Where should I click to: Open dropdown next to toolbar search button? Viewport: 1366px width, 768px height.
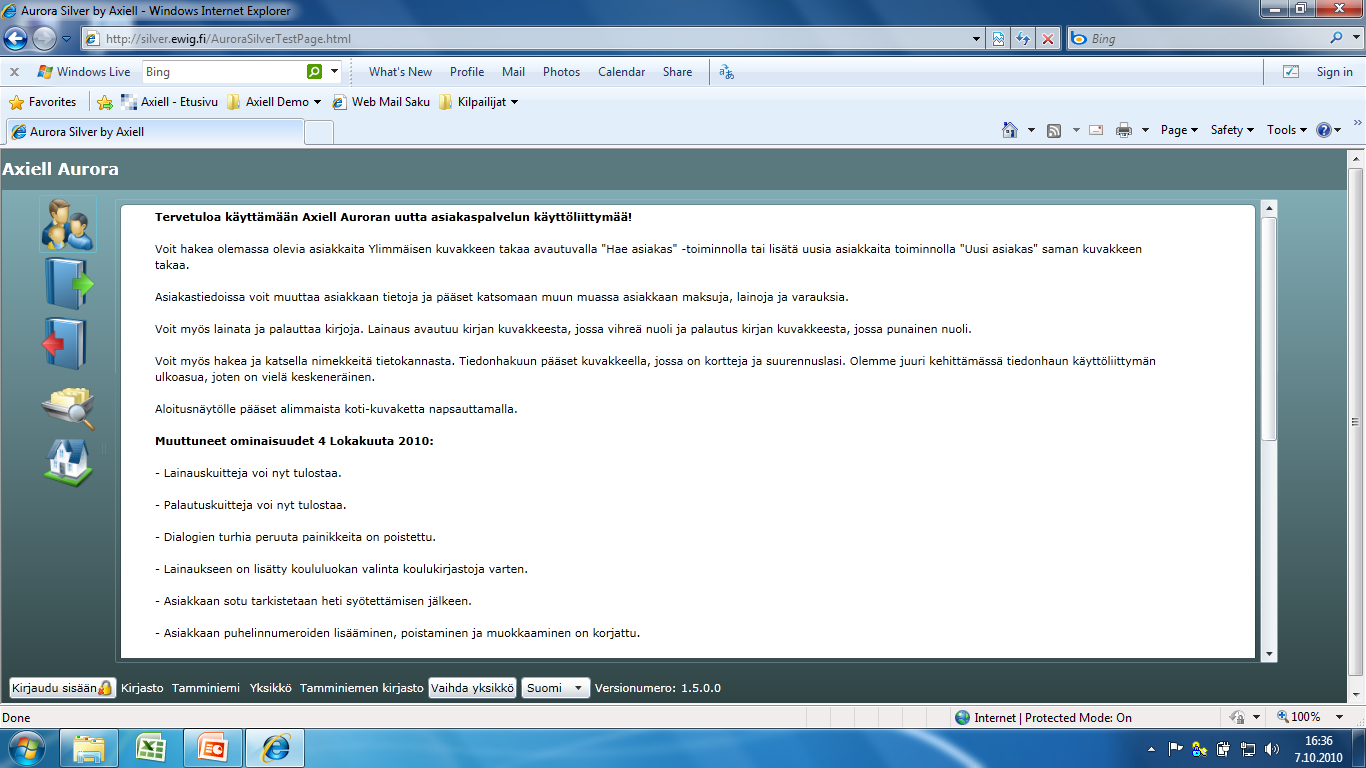pyautogui.click(x=334, y=72)
